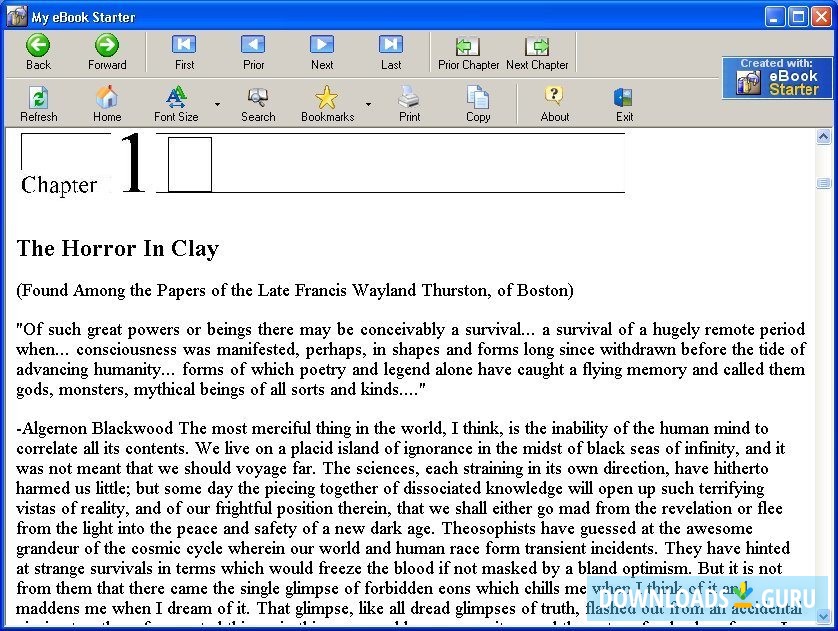Screen dimensions: 838x631
Task: Maximize the My eBook Starter window
Action: pyautogui.click(x=798, y=17)
